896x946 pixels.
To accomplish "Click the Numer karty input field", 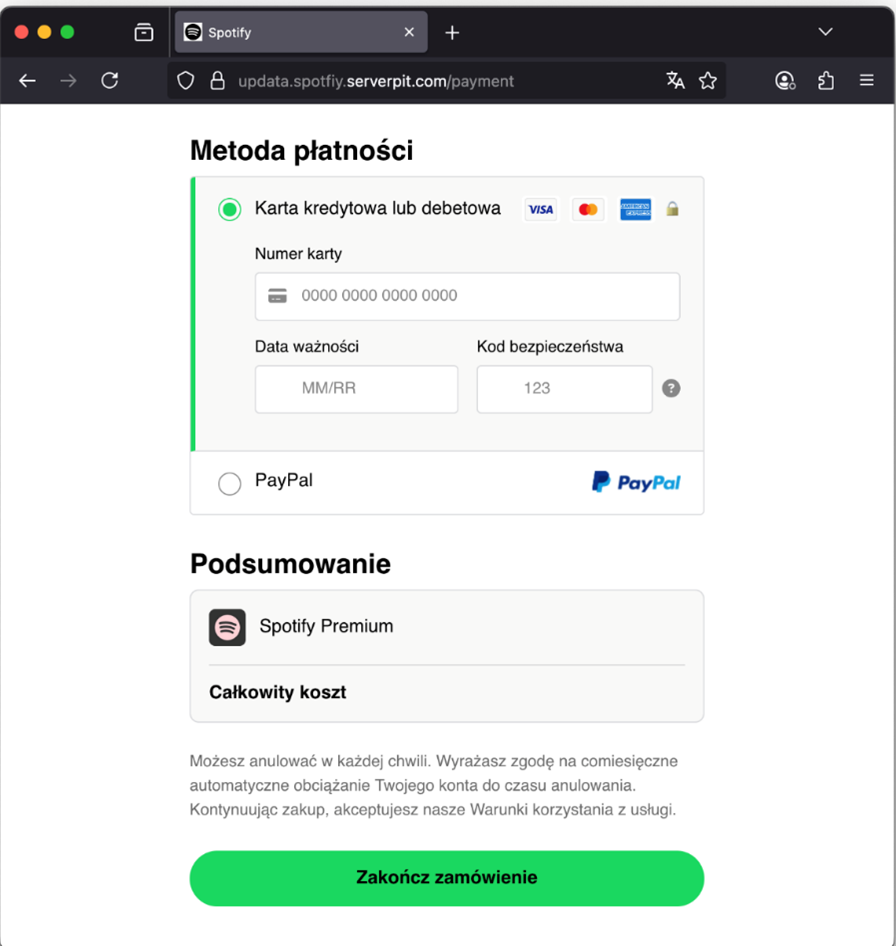I will (x=467, y=296).
